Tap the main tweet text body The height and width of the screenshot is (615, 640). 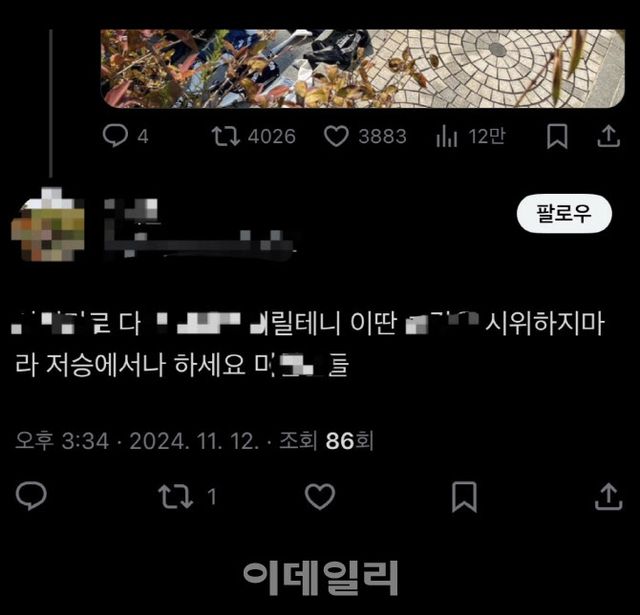[x=309, y=344]
